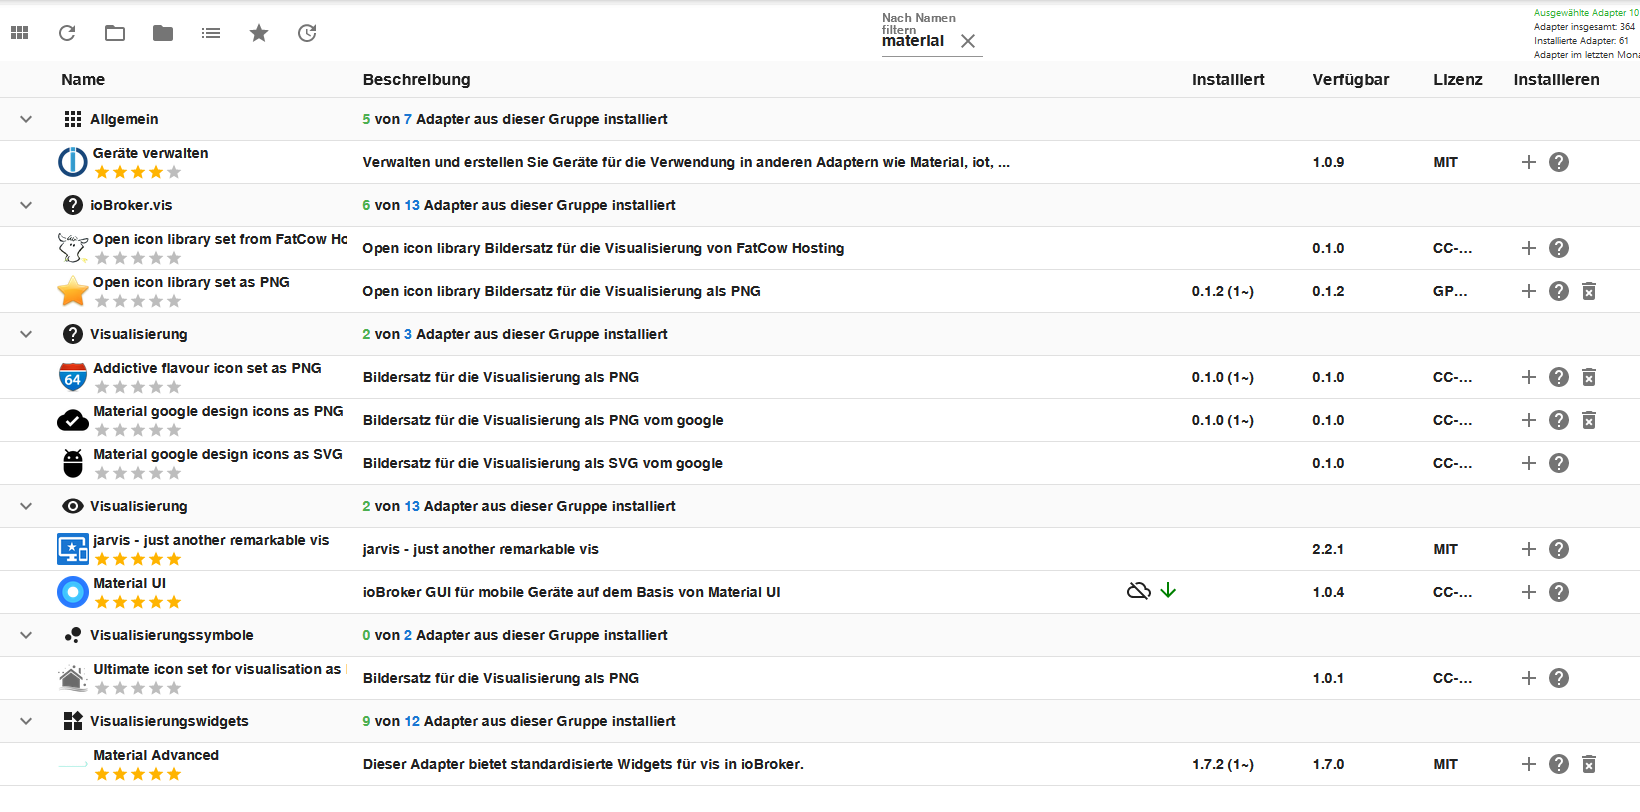Viewport: 1640px width, 812px height.
Task: Click the "Material google design icons as SVG" name
Action: (x=218, y=454)
